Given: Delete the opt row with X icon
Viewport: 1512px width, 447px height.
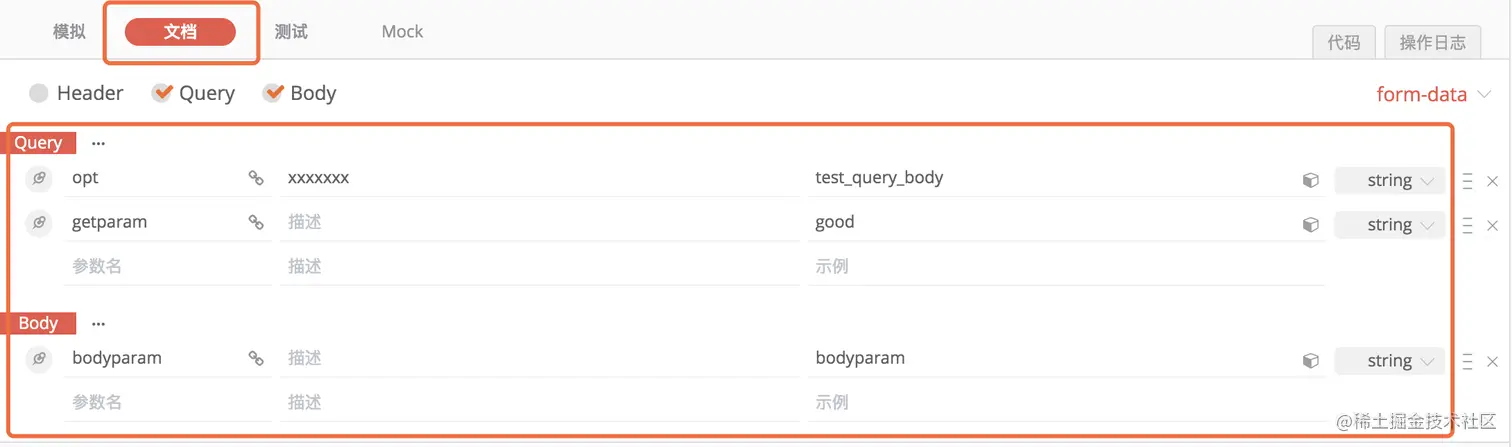Looking at the screenshot, I should pyautogui.click(x=1492, y=181).
